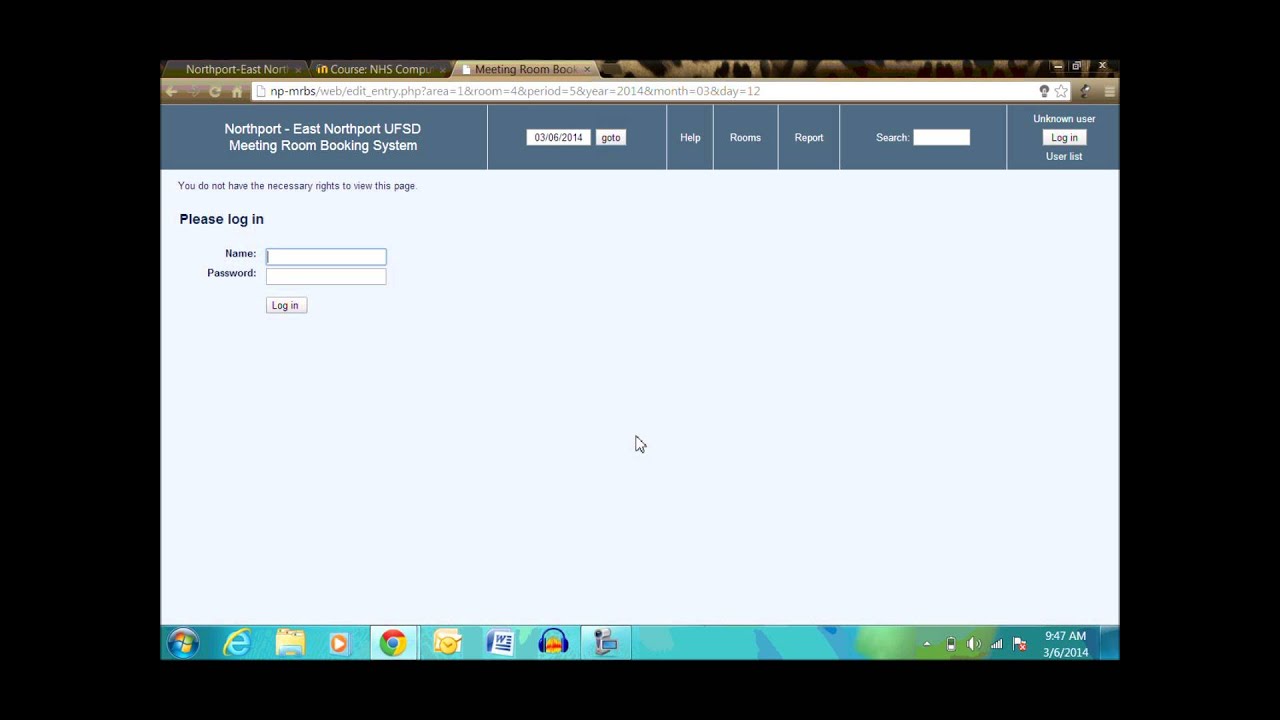The image size is (1280, 720).
Task: Open File Explorer folder in taskbar
Action: coord(290,643)
